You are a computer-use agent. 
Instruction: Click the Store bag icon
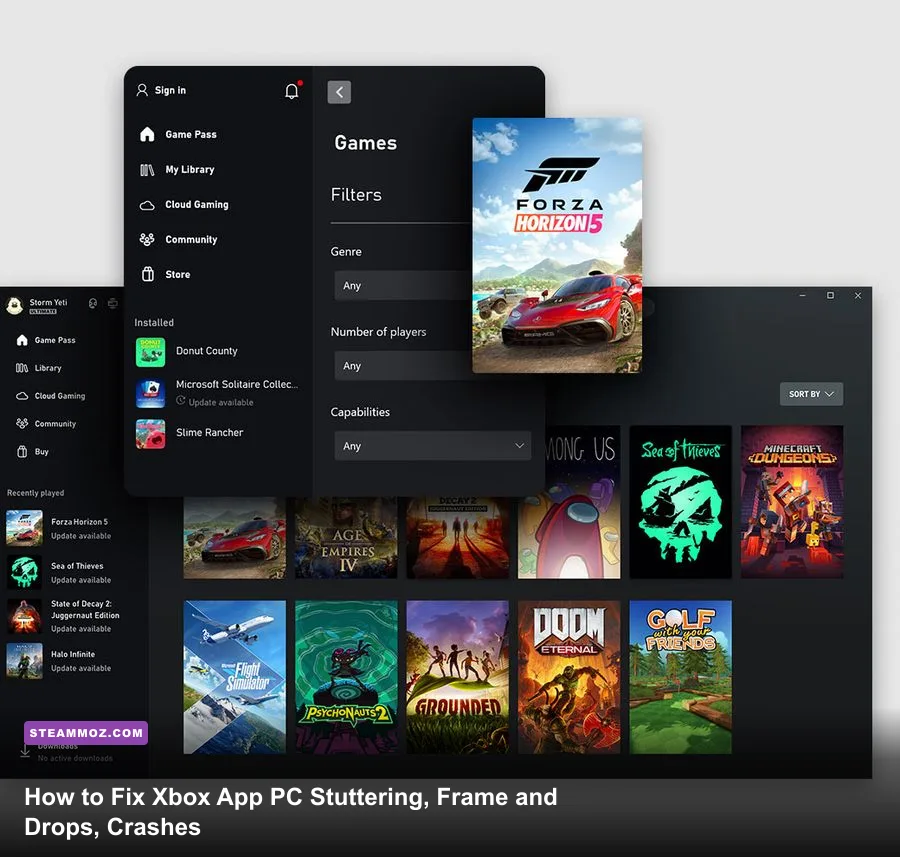(x=148, y=274)
